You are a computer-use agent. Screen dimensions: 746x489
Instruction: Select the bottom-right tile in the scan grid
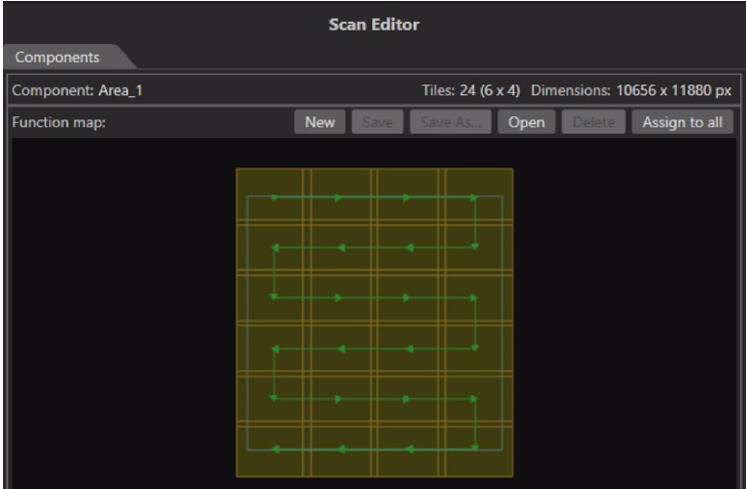pos(479,450)
